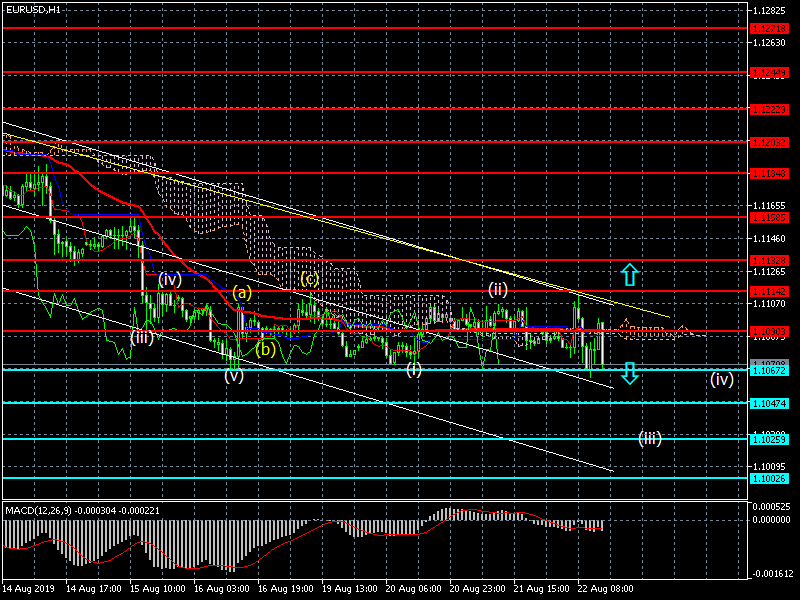Click the MACD(12,26,9) indicator label

(82, 510)
